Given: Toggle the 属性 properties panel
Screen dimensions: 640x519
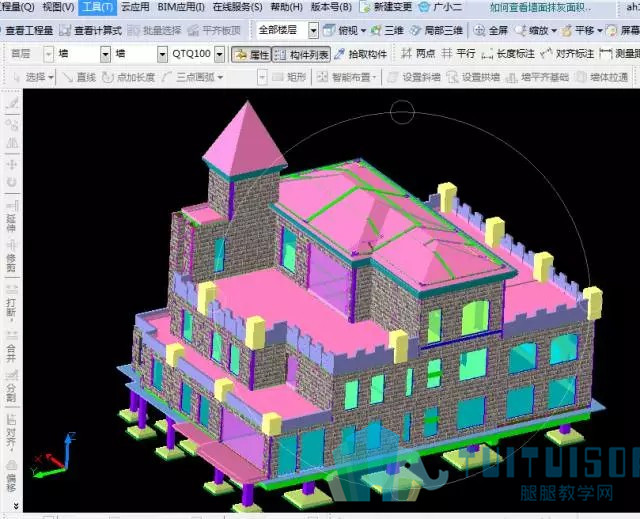Looking at the screenshot, I should tap(252, 54).
